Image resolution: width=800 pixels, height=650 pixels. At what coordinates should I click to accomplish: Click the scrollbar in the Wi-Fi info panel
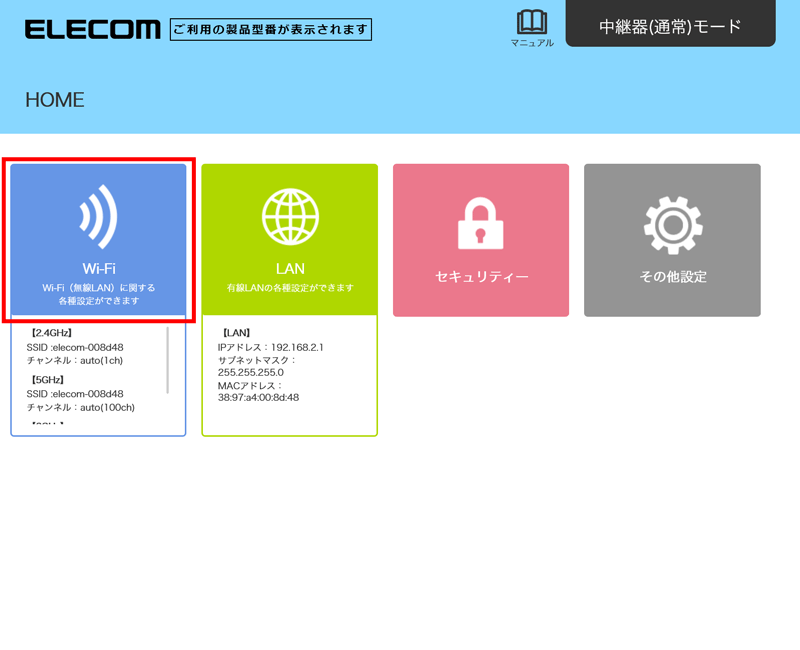click(167, 360)
